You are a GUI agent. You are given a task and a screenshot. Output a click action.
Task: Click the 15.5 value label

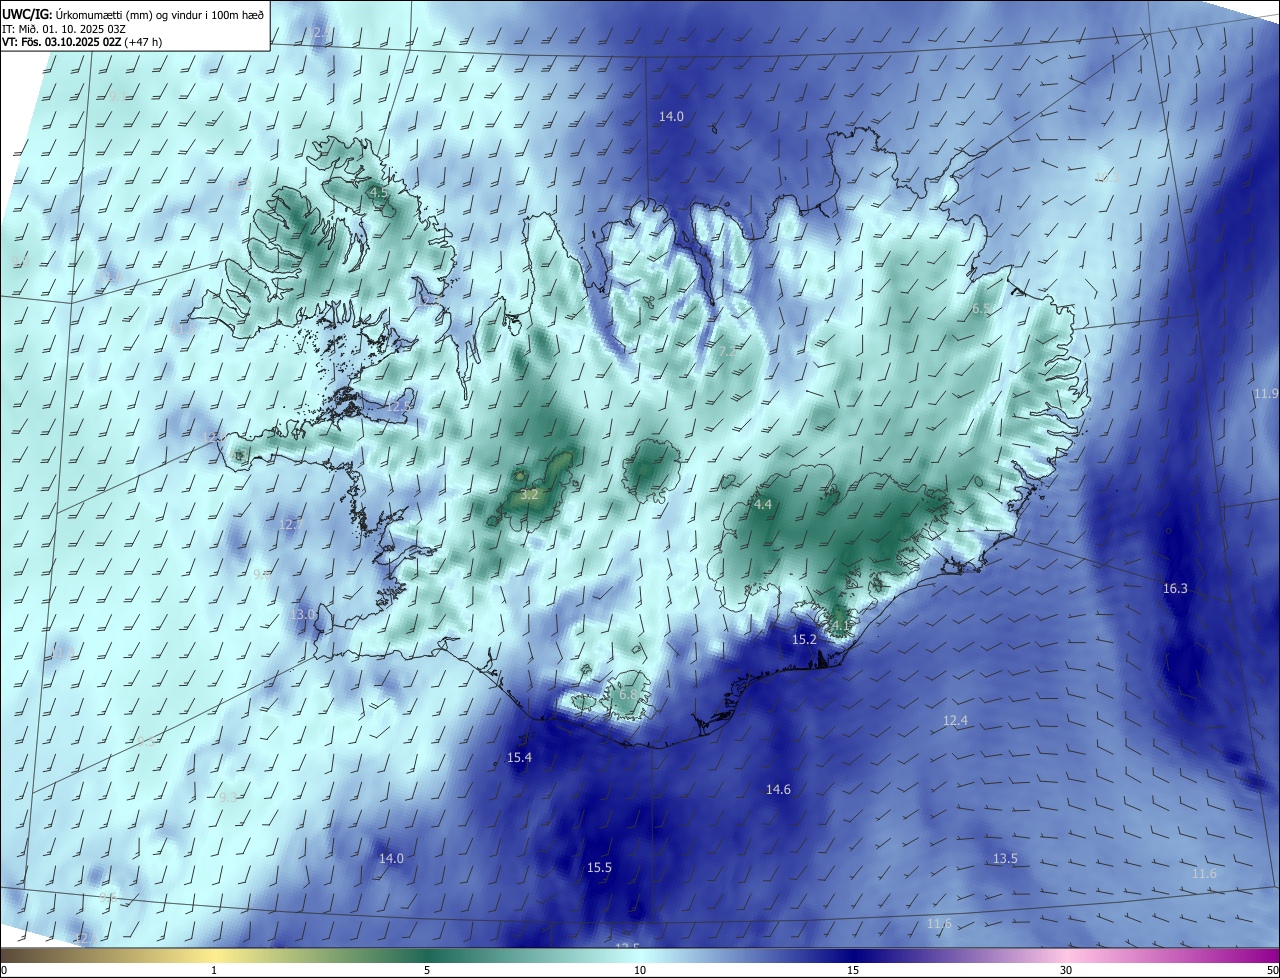pyautogui.click(x=599, y=868)
